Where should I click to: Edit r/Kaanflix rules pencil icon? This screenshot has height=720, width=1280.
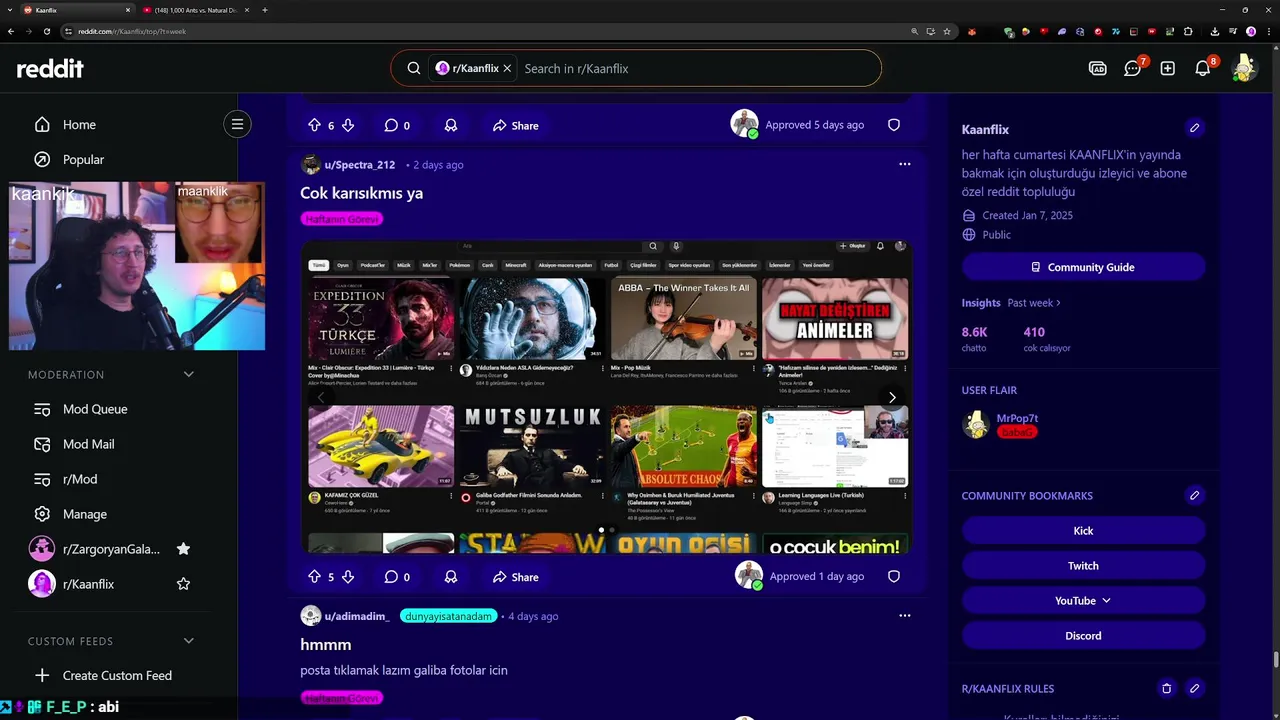click(x=1194, y=689)
